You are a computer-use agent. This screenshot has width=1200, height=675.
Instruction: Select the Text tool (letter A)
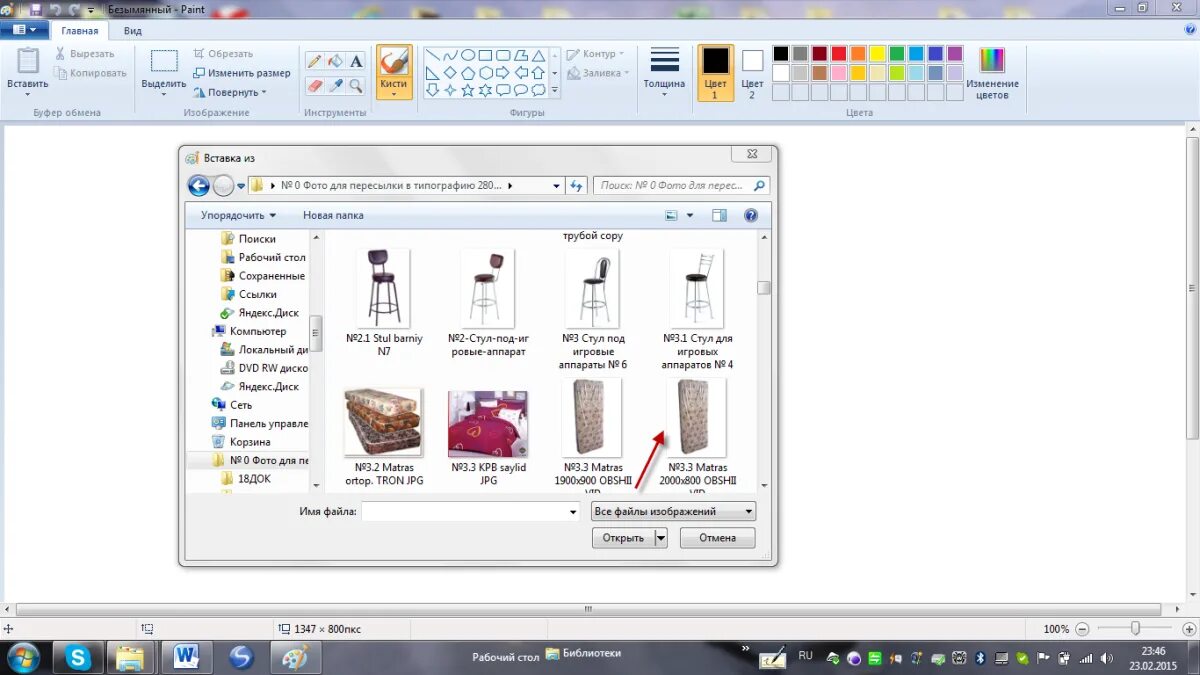tap(356, 61)
